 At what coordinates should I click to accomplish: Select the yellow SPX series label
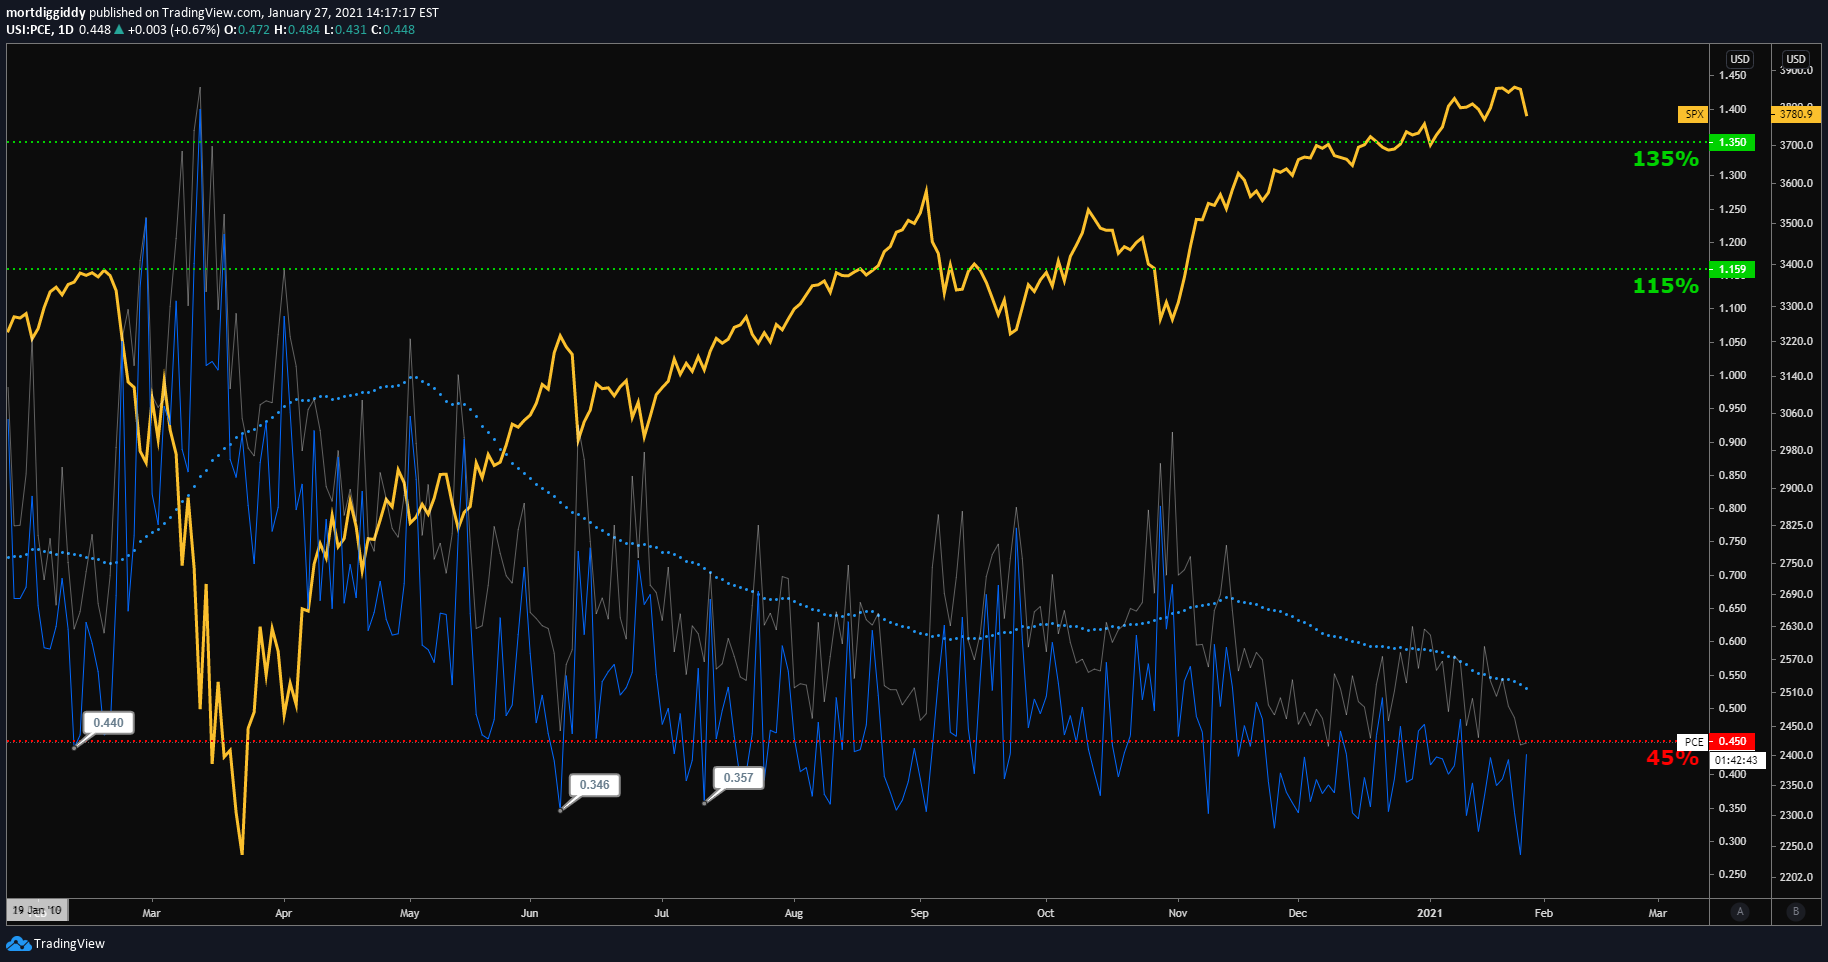coord(1694,114)
